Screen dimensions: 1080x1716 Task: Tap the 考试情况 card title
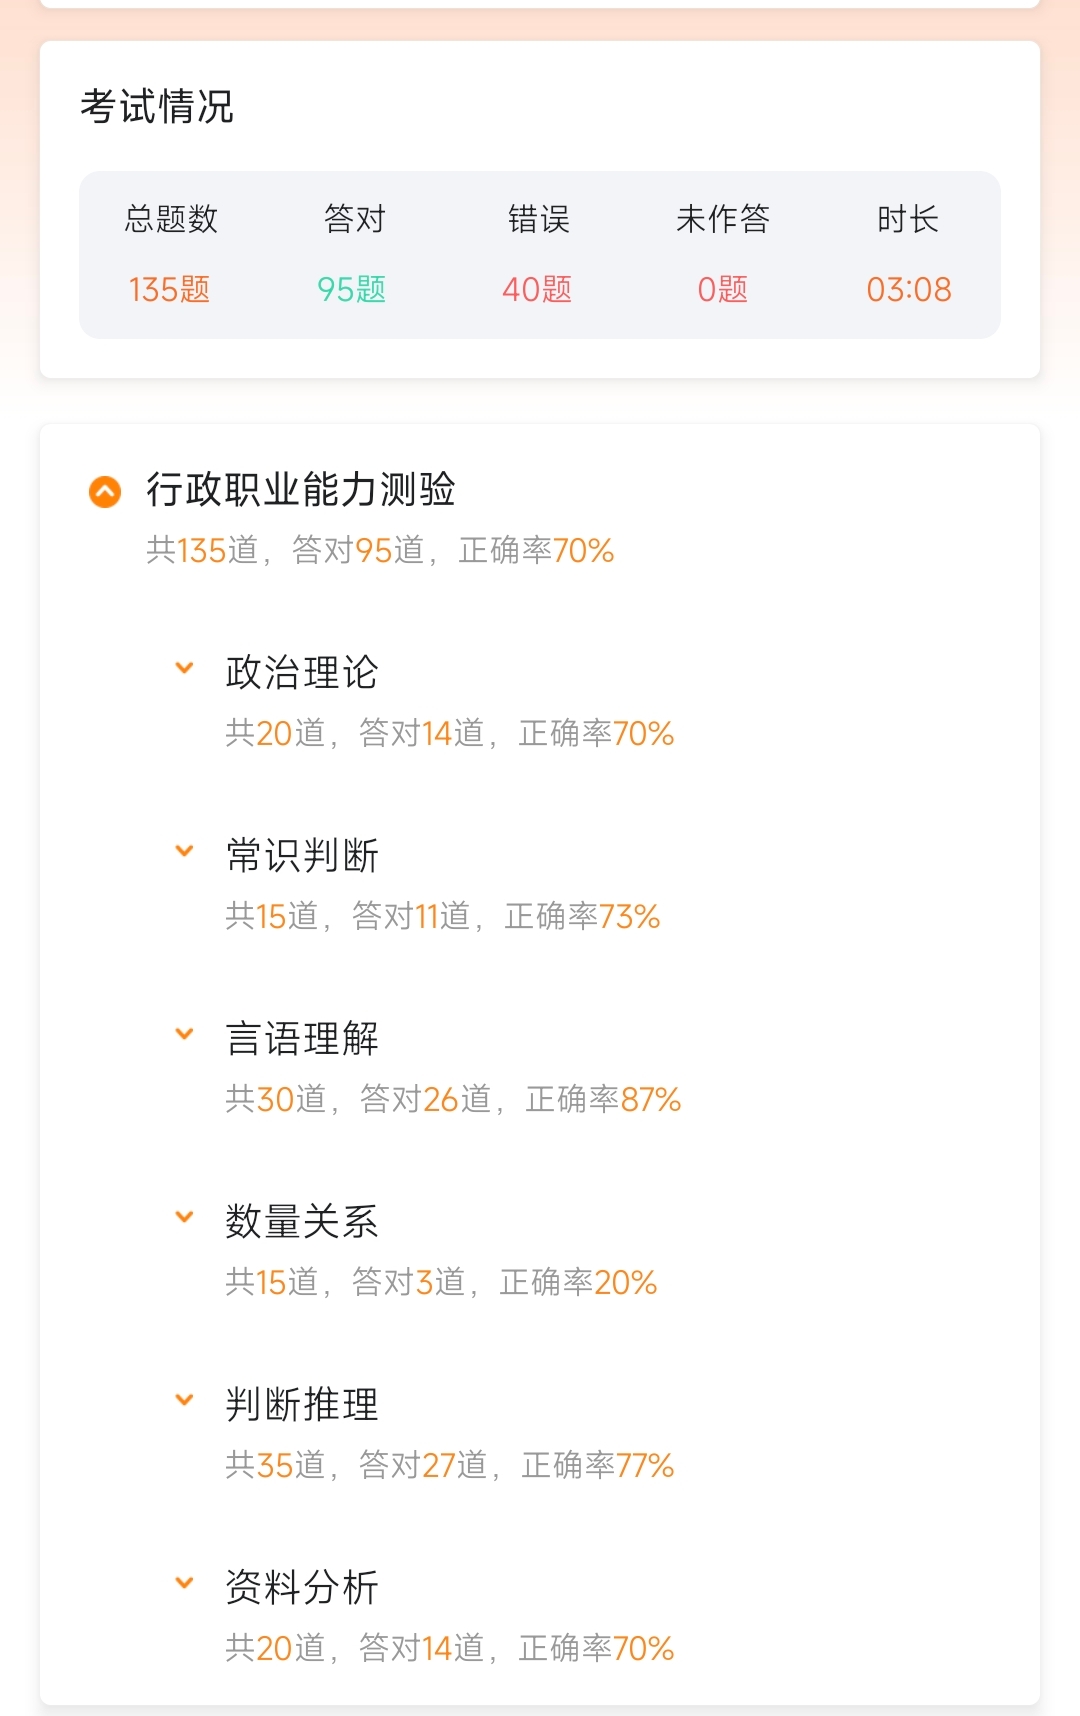157,106
